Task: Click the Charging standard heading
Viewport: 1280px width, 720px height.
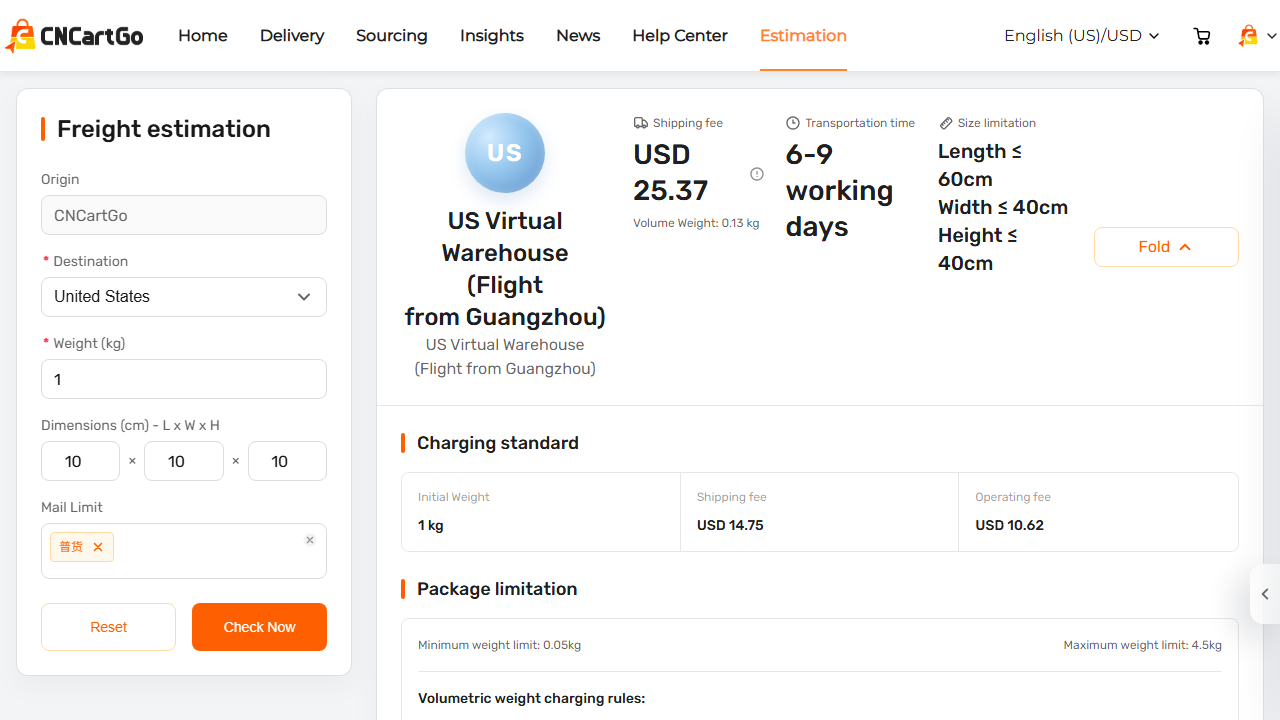Action: pos(498,443)
